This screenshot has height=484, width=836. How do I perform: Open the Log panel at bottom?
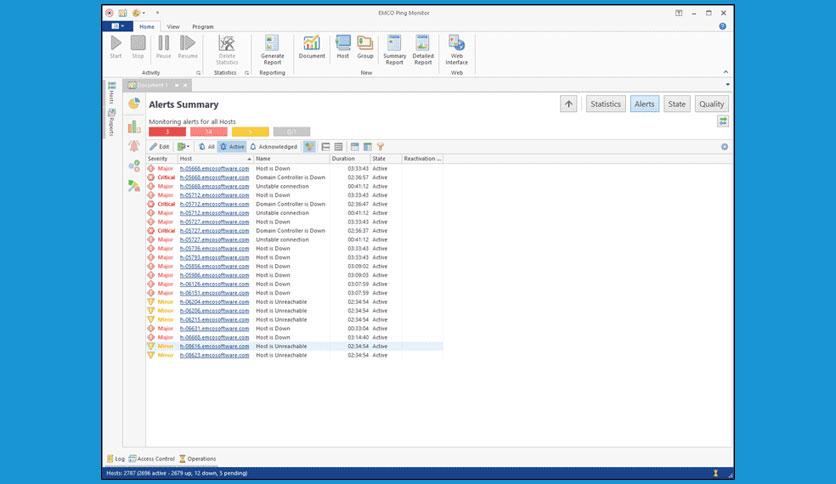click(x=116, y=458)
